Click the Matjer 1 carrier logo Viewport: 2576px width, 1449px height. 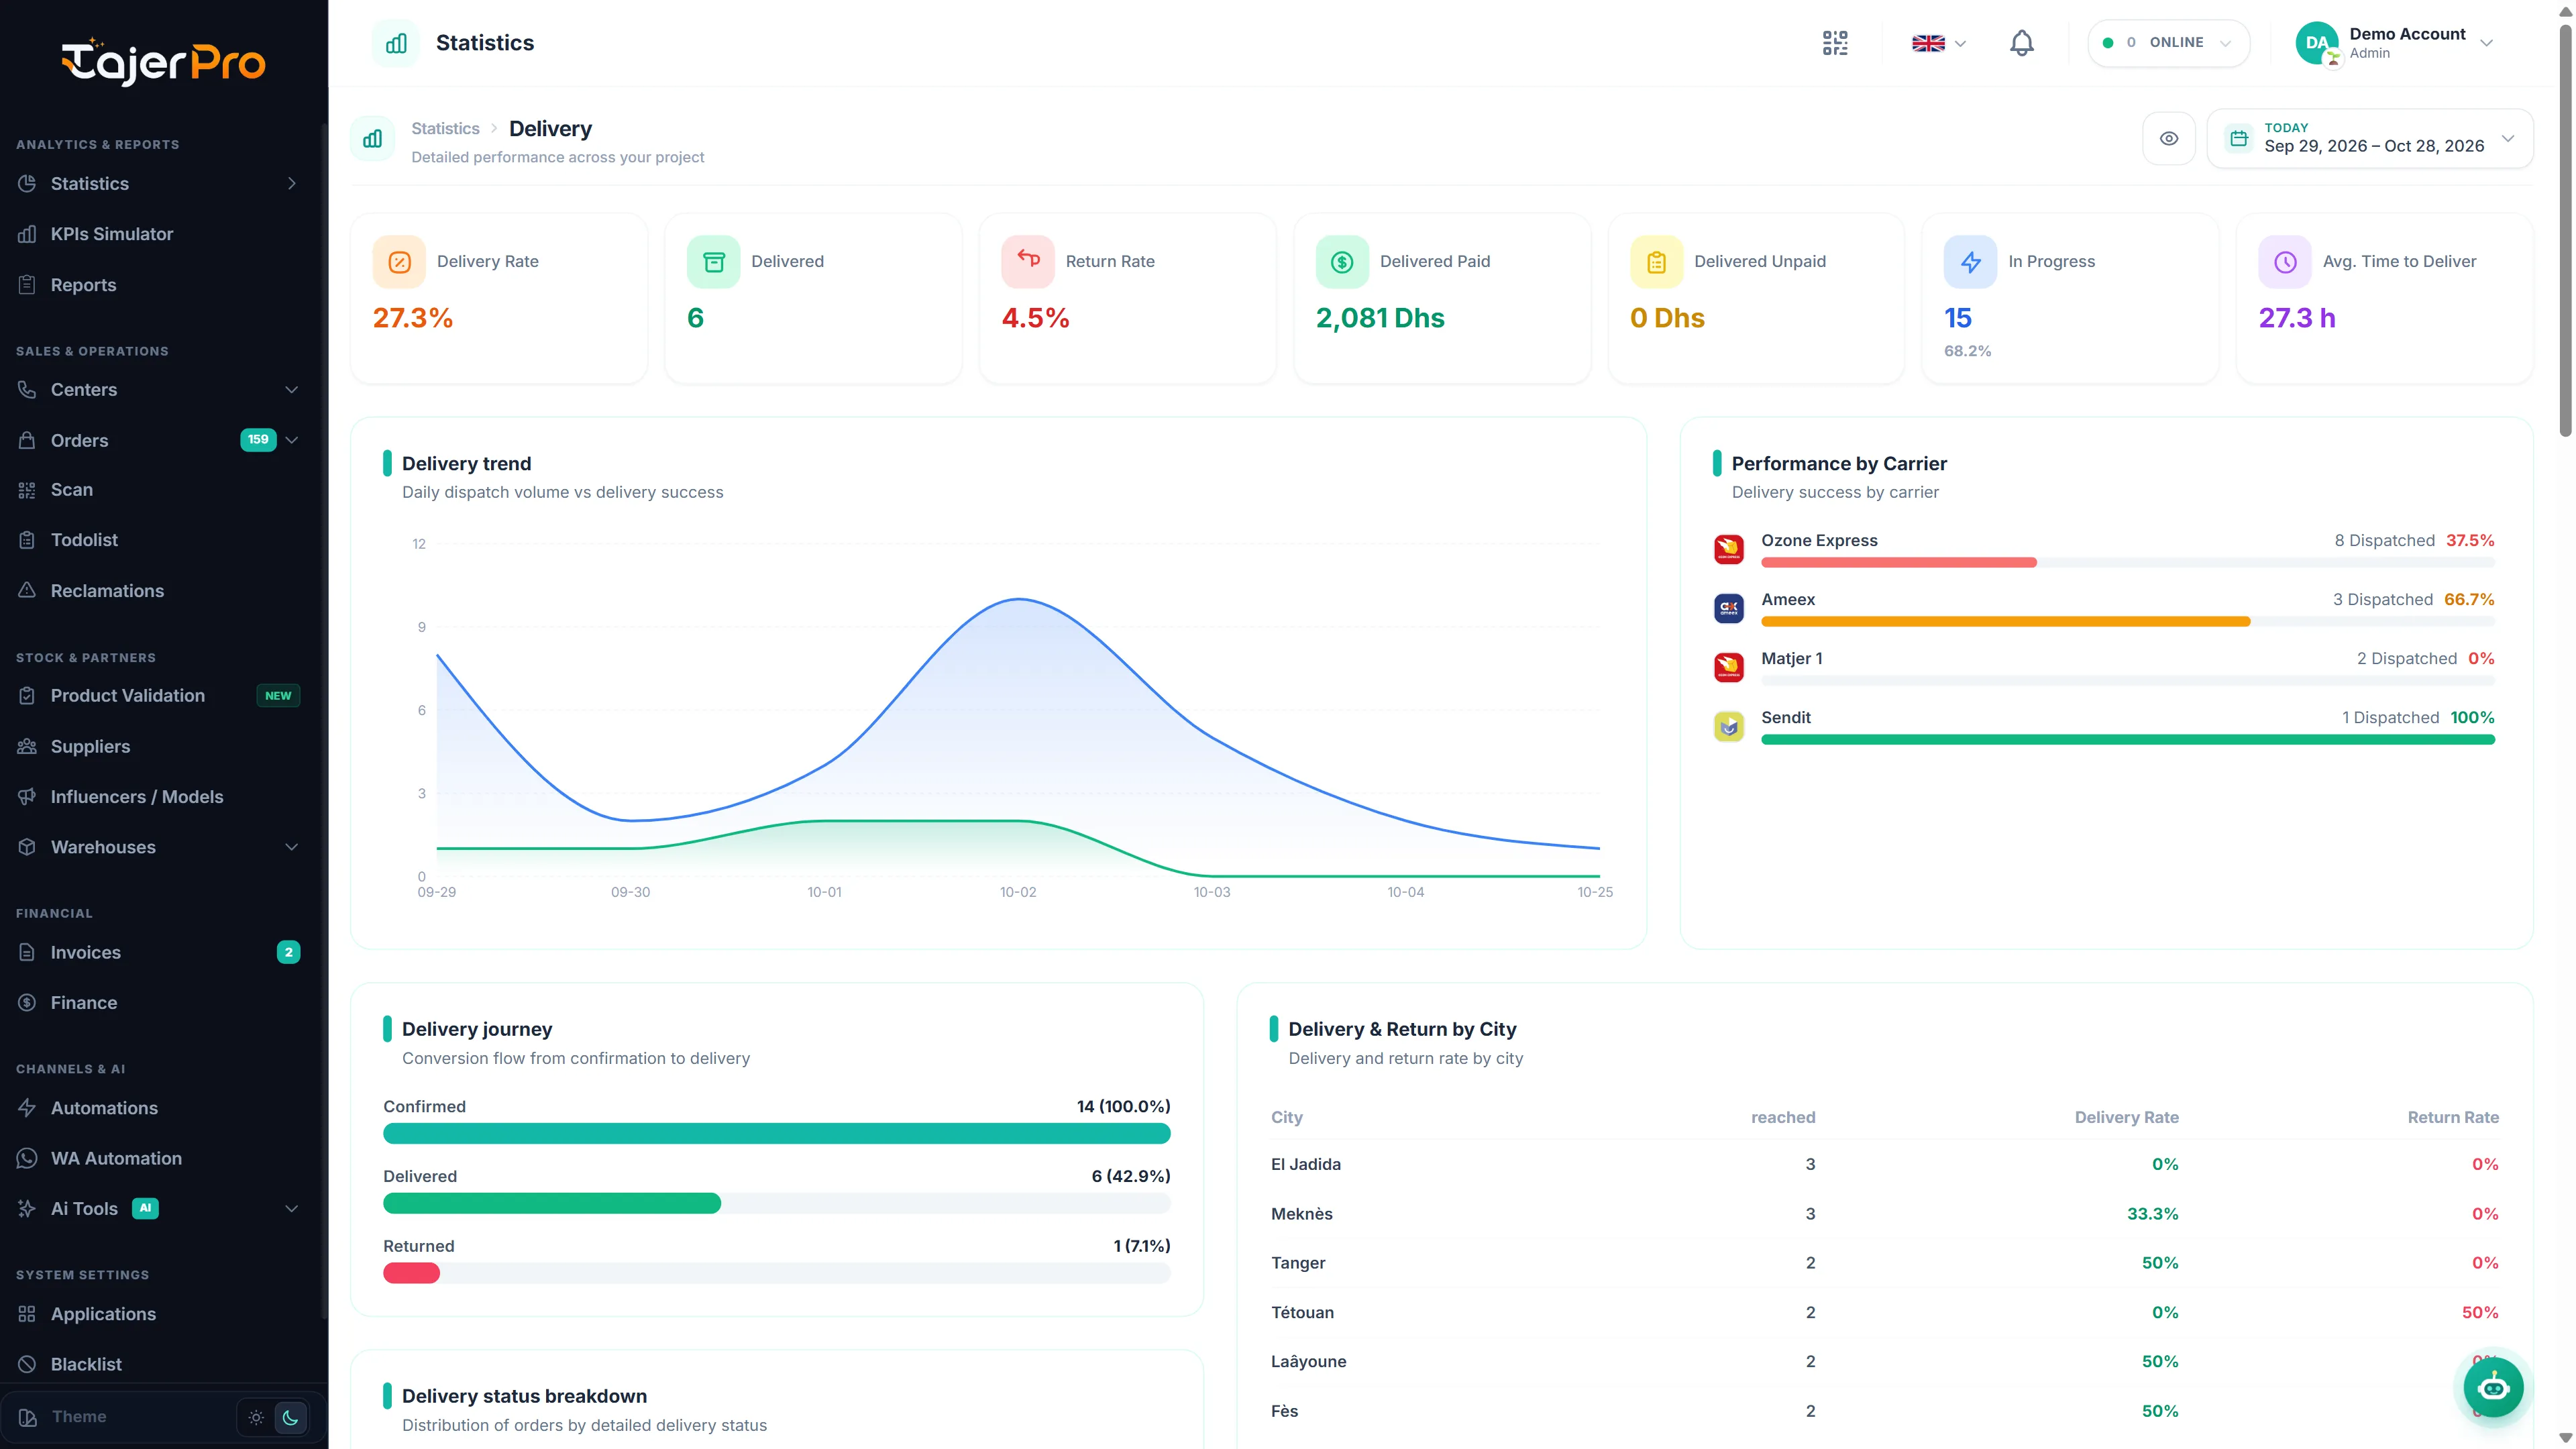click(1729, 667)
